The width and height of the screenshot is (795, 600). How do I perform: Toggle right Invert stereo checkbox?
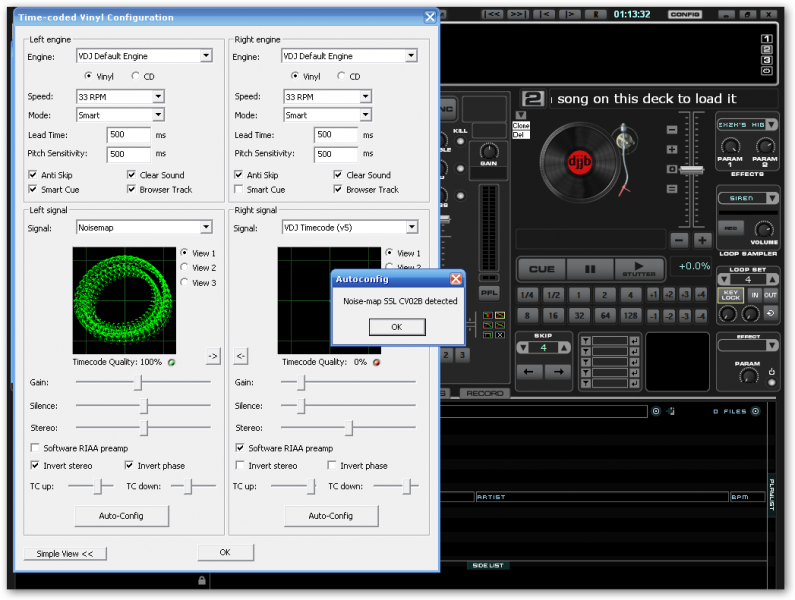click(240, 465)
